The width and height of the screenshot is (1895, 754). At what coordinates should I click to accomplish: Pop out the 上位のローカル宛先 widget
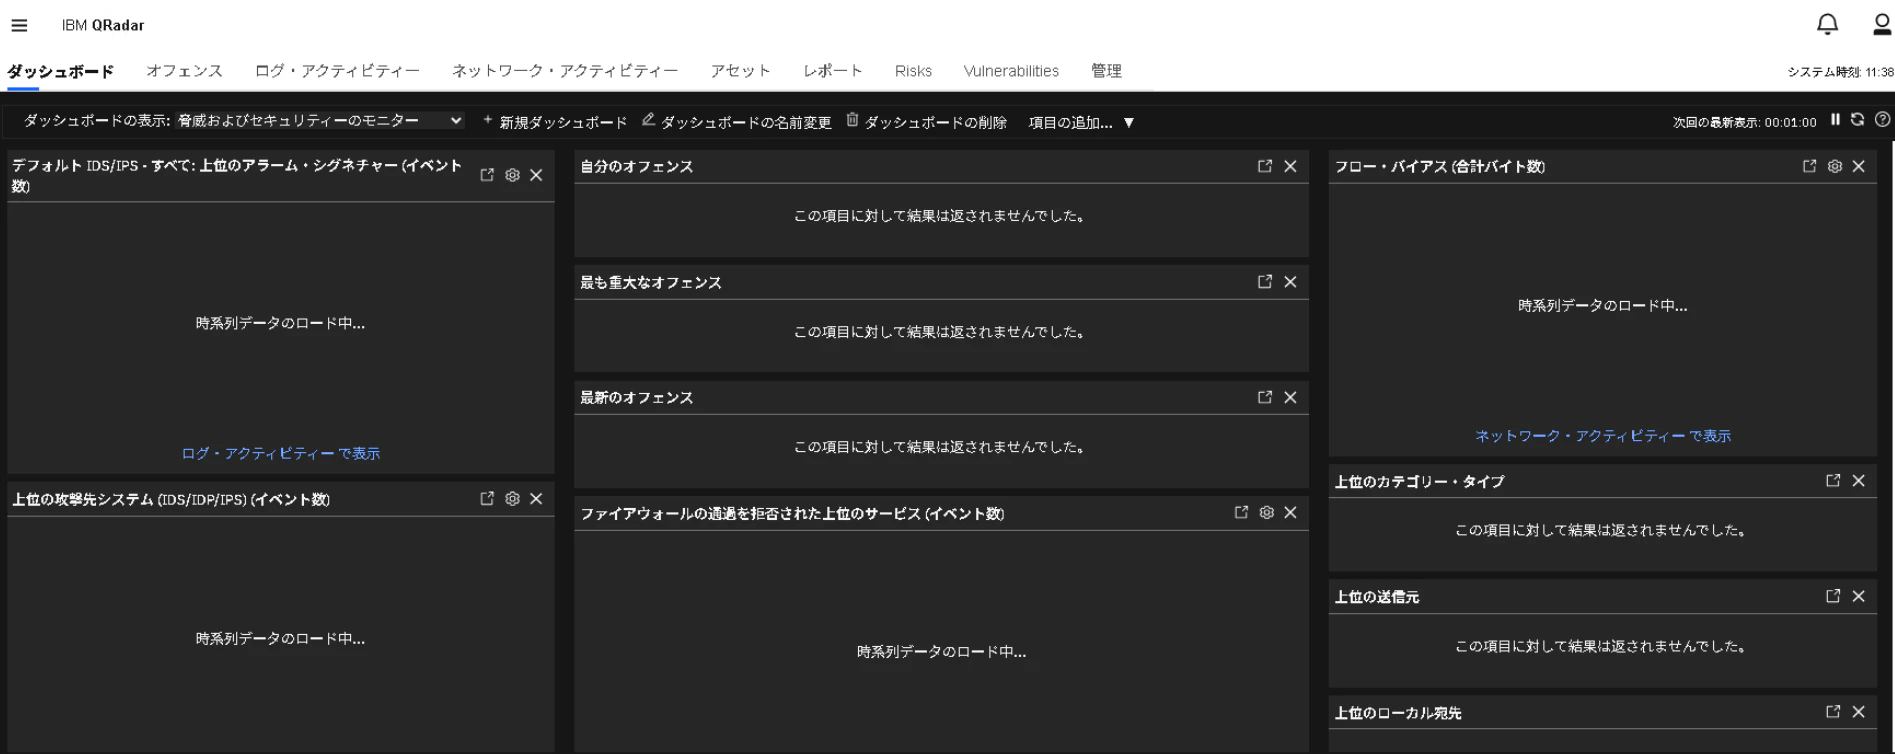click(1833, 712)
